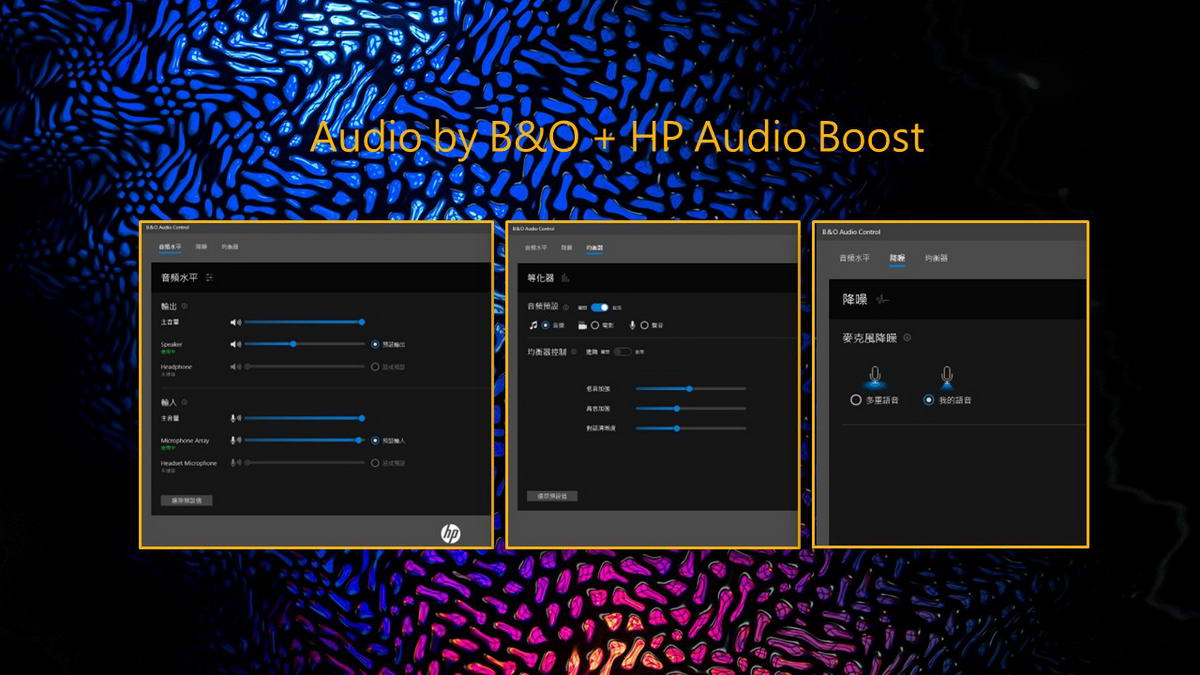Screen dimensions: 1200x675
Task: Choose the music preset radio button
Action: point(545,325)
